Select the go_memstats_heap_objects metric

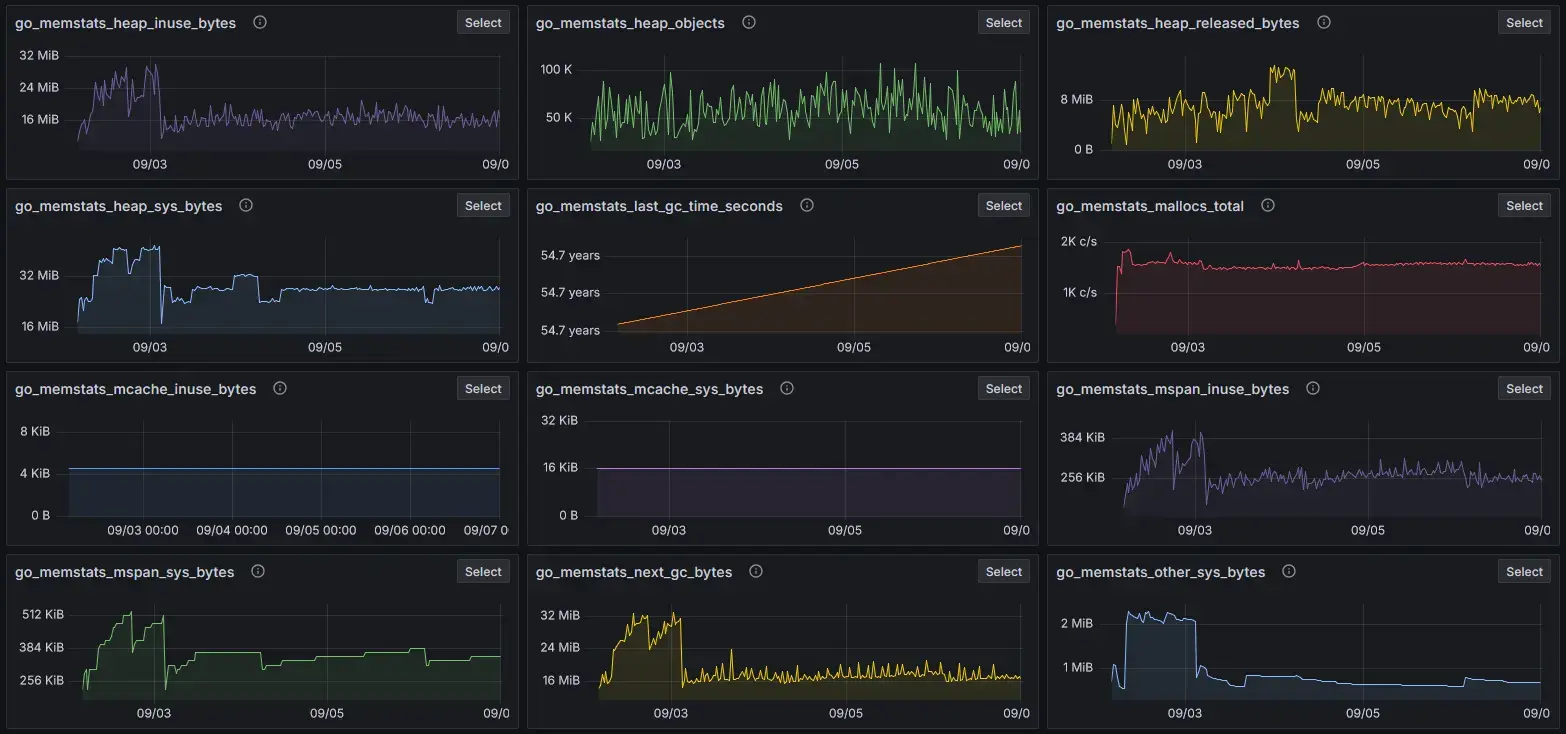pos(1004,23)
